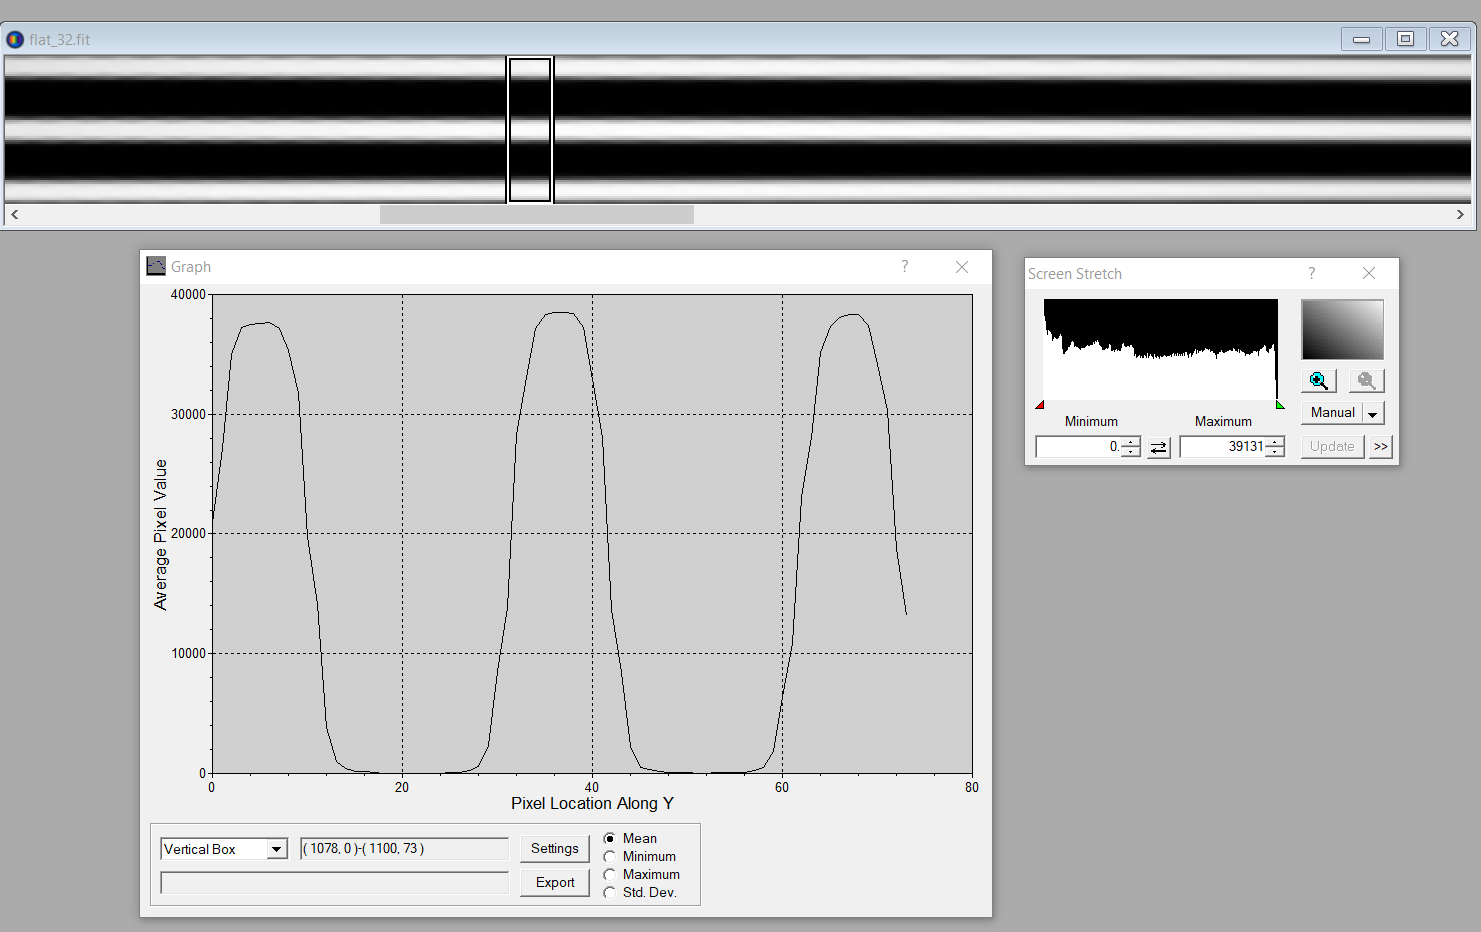Click the image horizontal scrollbar right arrow
This screenshot has height=932, width=1481.
pos(1460,214)
